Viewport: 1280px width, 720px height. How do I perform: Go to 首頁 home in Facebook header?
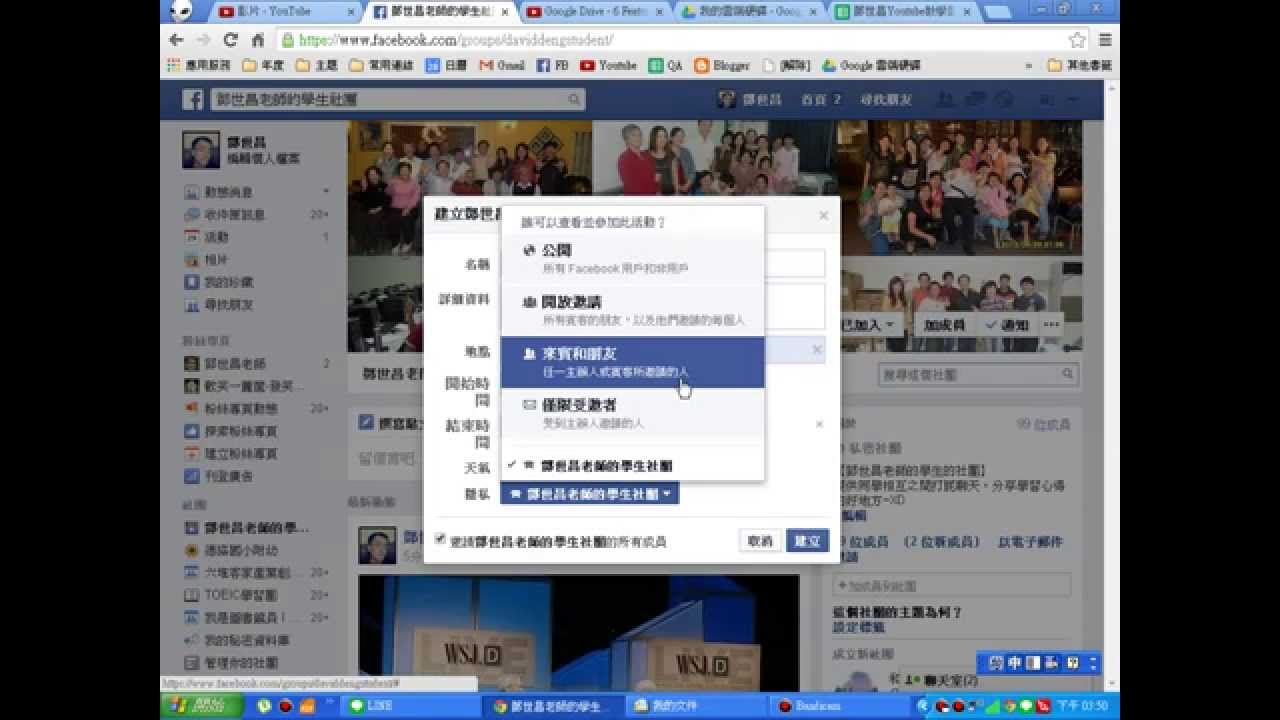tap(814, 99)
